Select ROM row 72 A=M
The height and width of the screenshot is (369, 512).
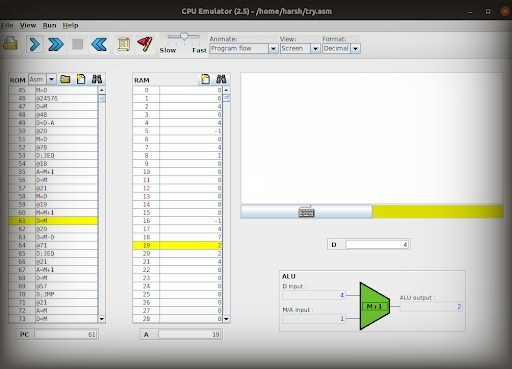(53, 311)
